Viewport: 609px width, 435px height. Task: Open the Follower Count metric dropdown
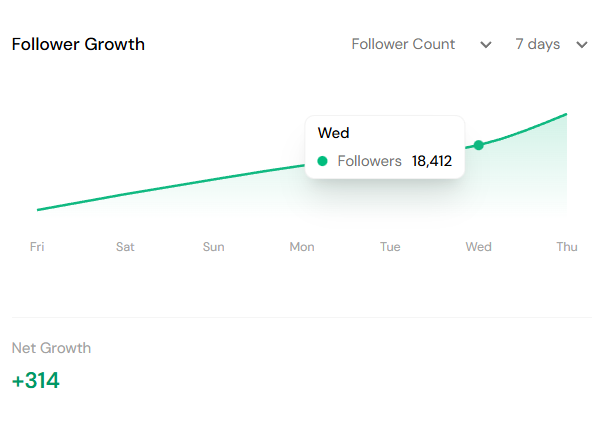[403, 44]
